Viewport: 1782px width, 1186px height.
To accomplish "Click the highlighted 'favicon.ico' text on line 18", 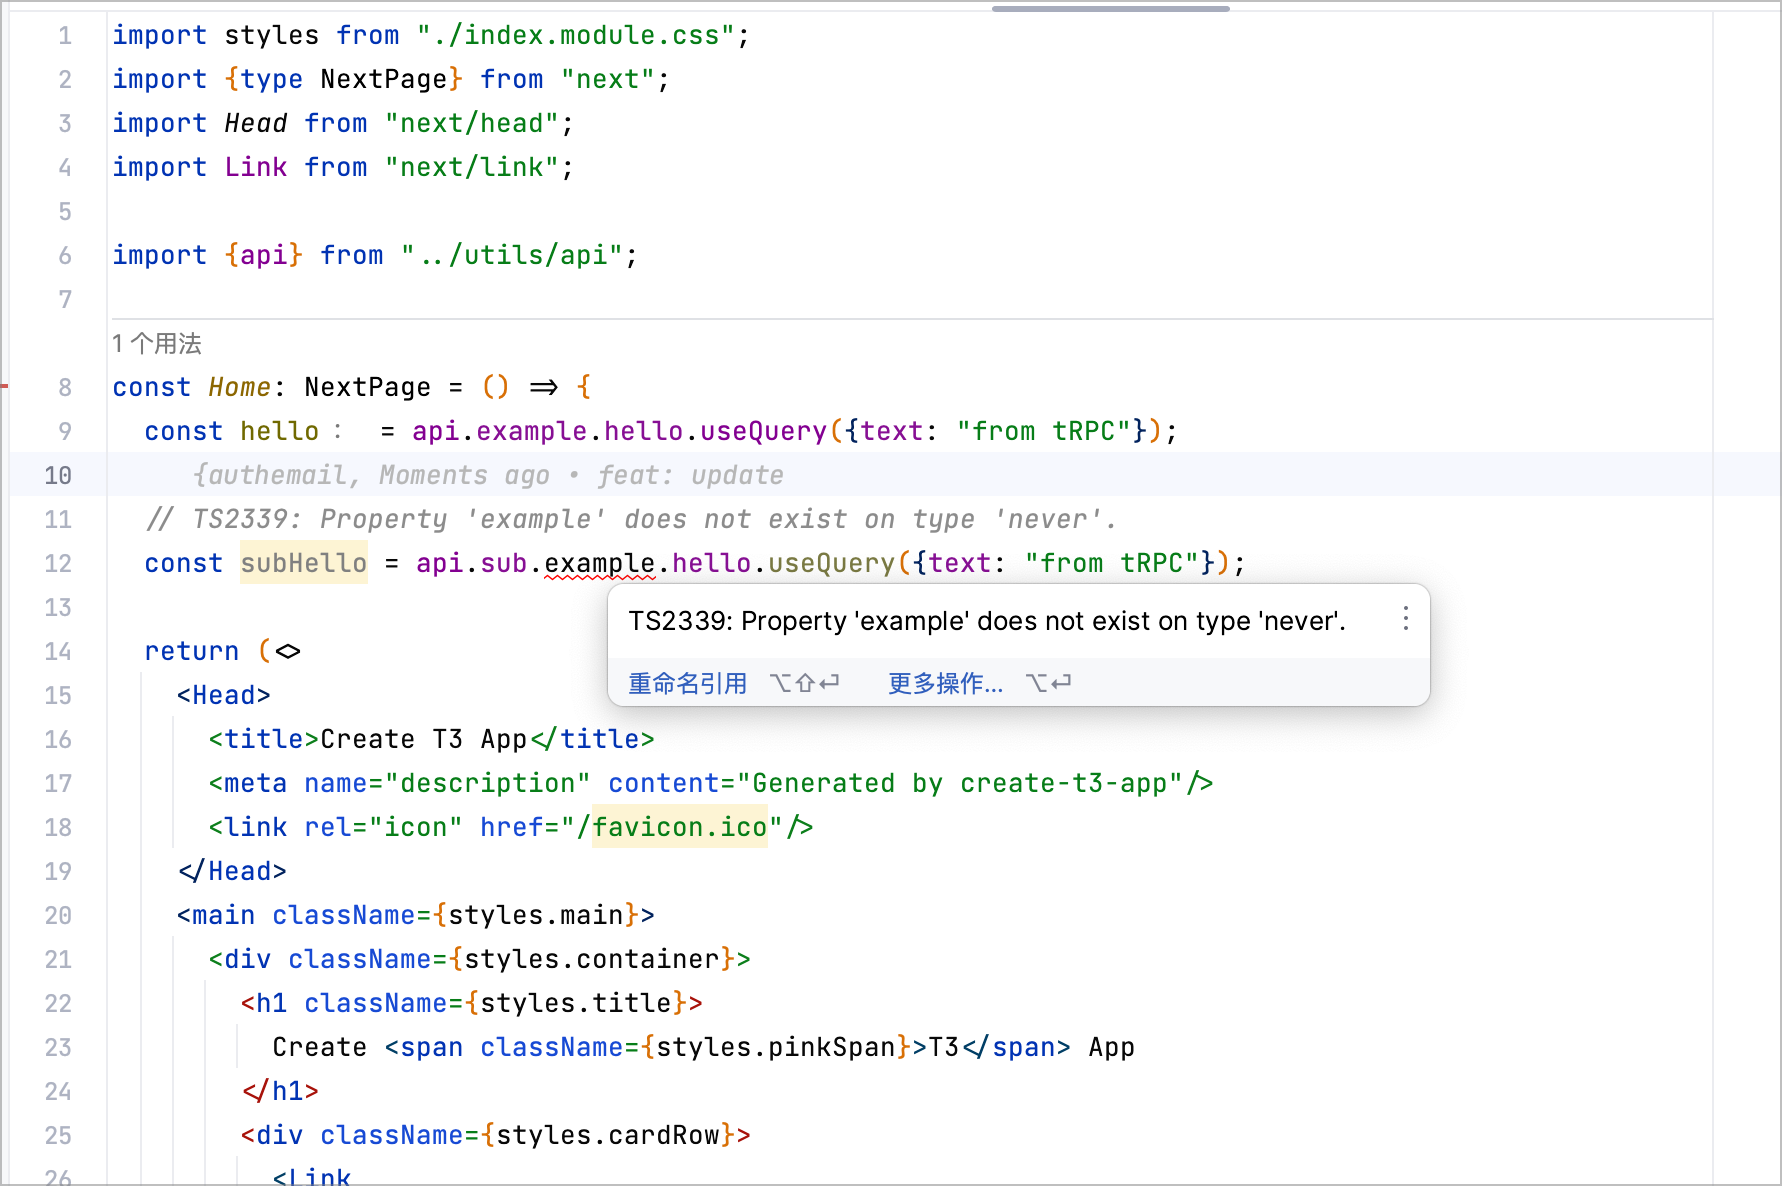I will (679, 827).
